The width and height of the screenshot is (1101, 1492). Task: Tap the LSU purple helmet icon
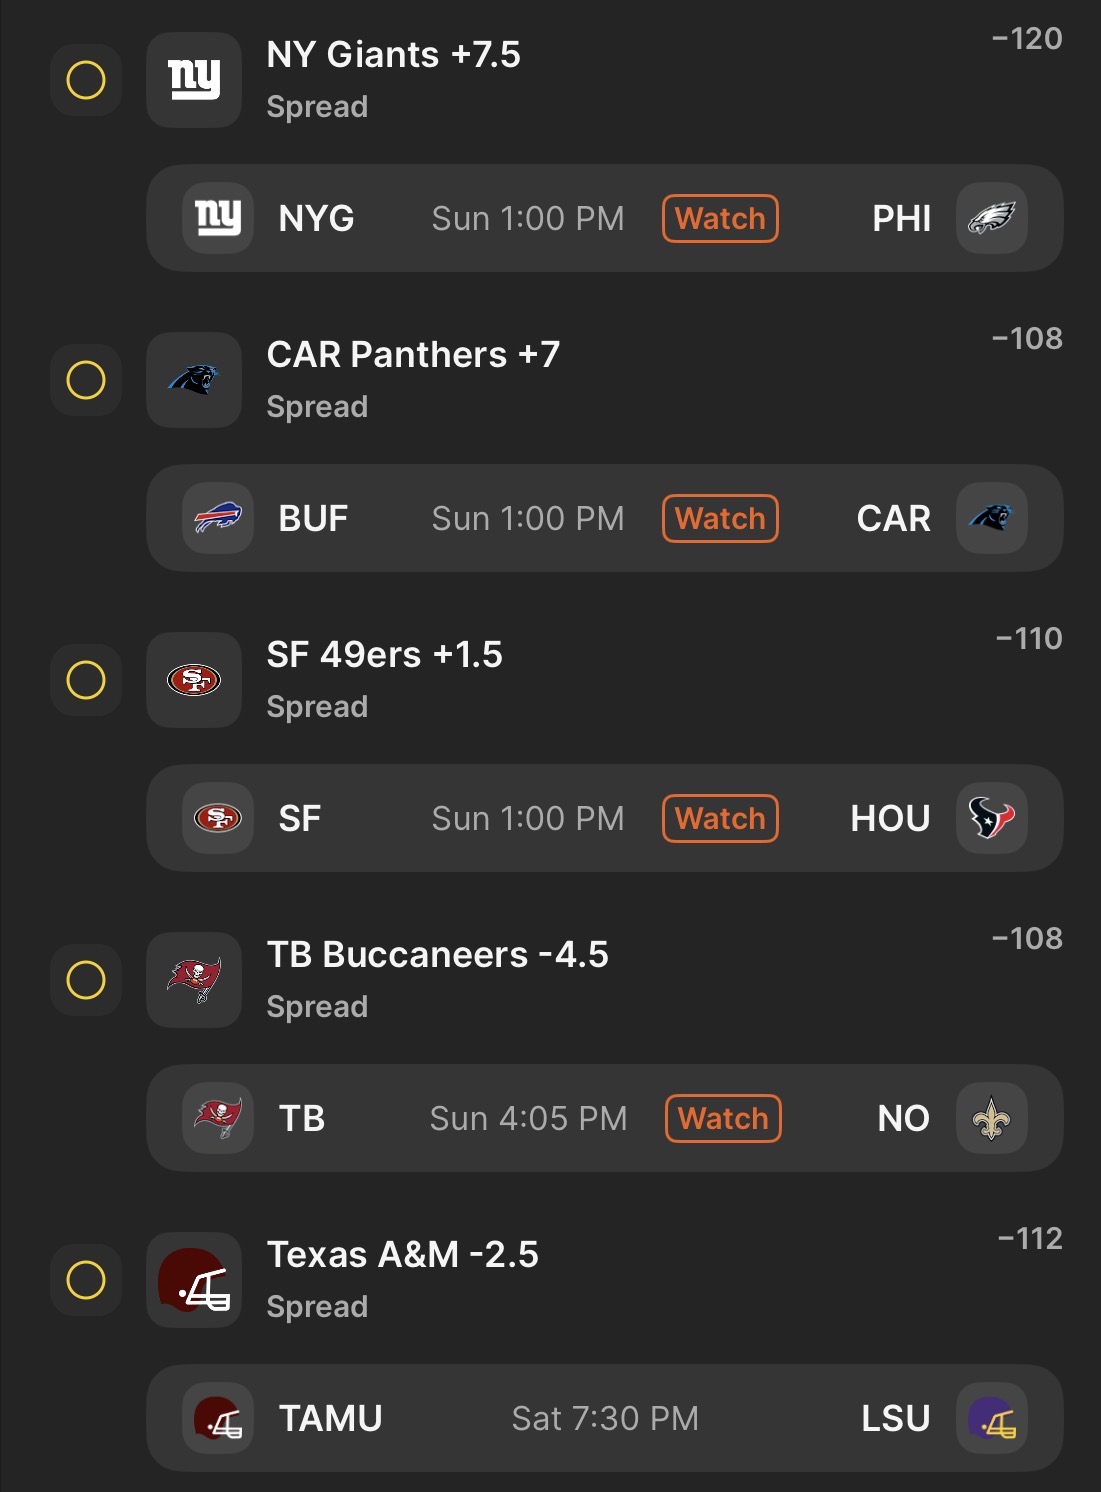pyautogui.click(x=991, y=1418)
